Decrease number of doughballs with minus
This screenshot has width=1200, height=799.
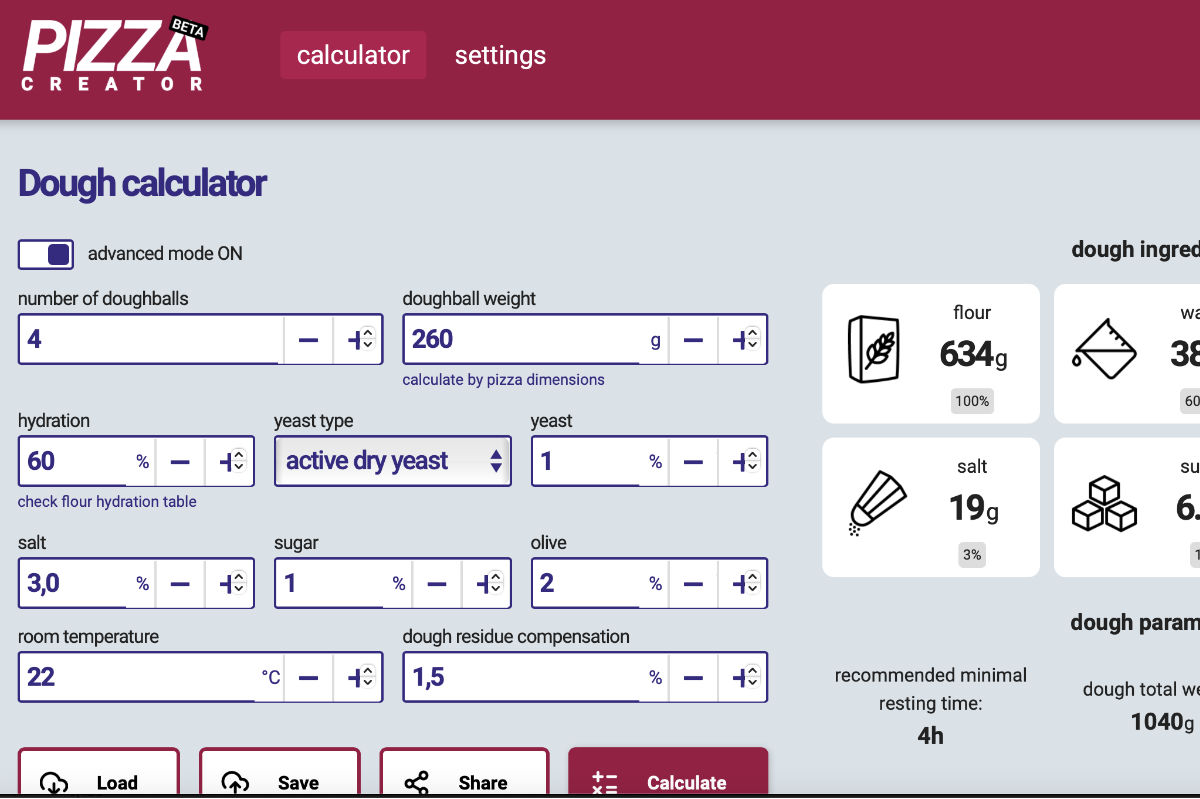pyautogui.click(x=308, y=340)
